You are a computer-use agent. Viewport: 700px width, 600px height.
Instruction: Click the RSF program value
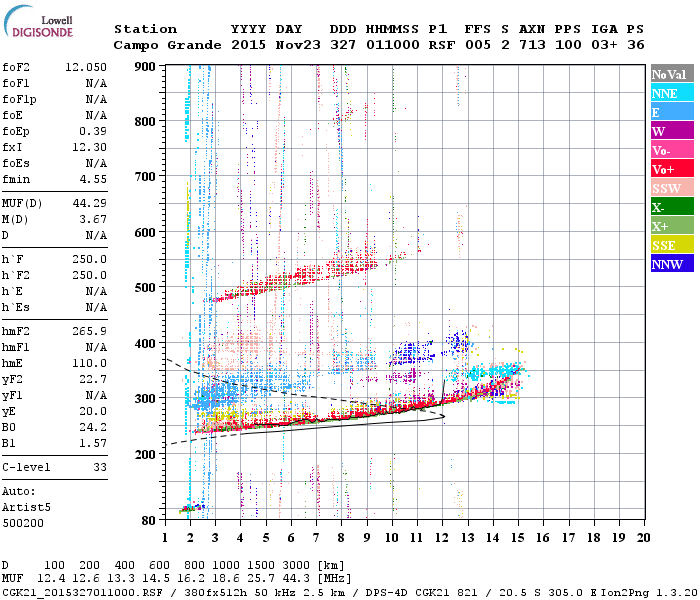point(442,45)
